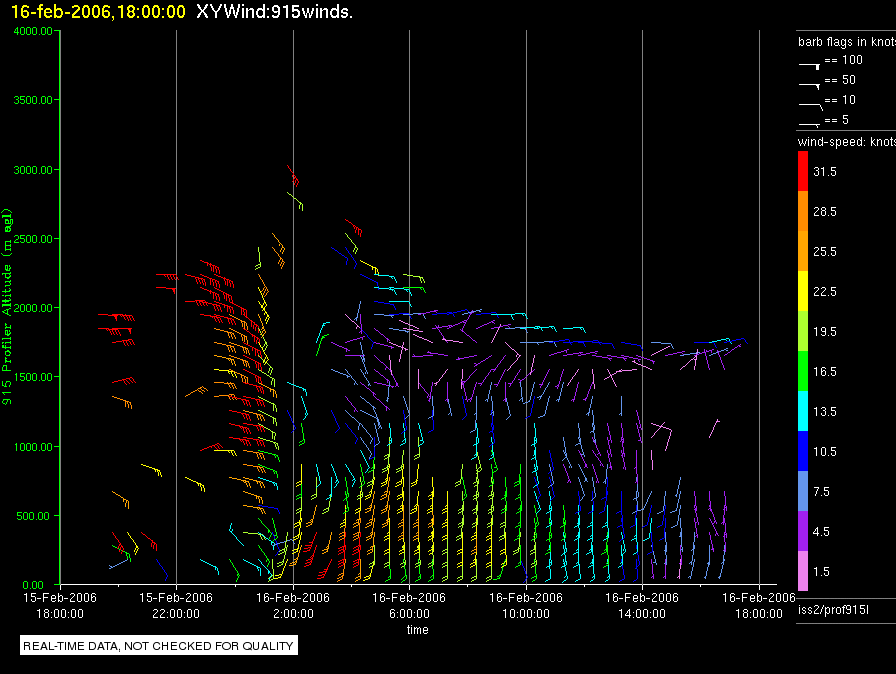This screenshot has width=896, height=674.
Task: Click the '4000.00' altitude axis label
Action: click(33, 31)
